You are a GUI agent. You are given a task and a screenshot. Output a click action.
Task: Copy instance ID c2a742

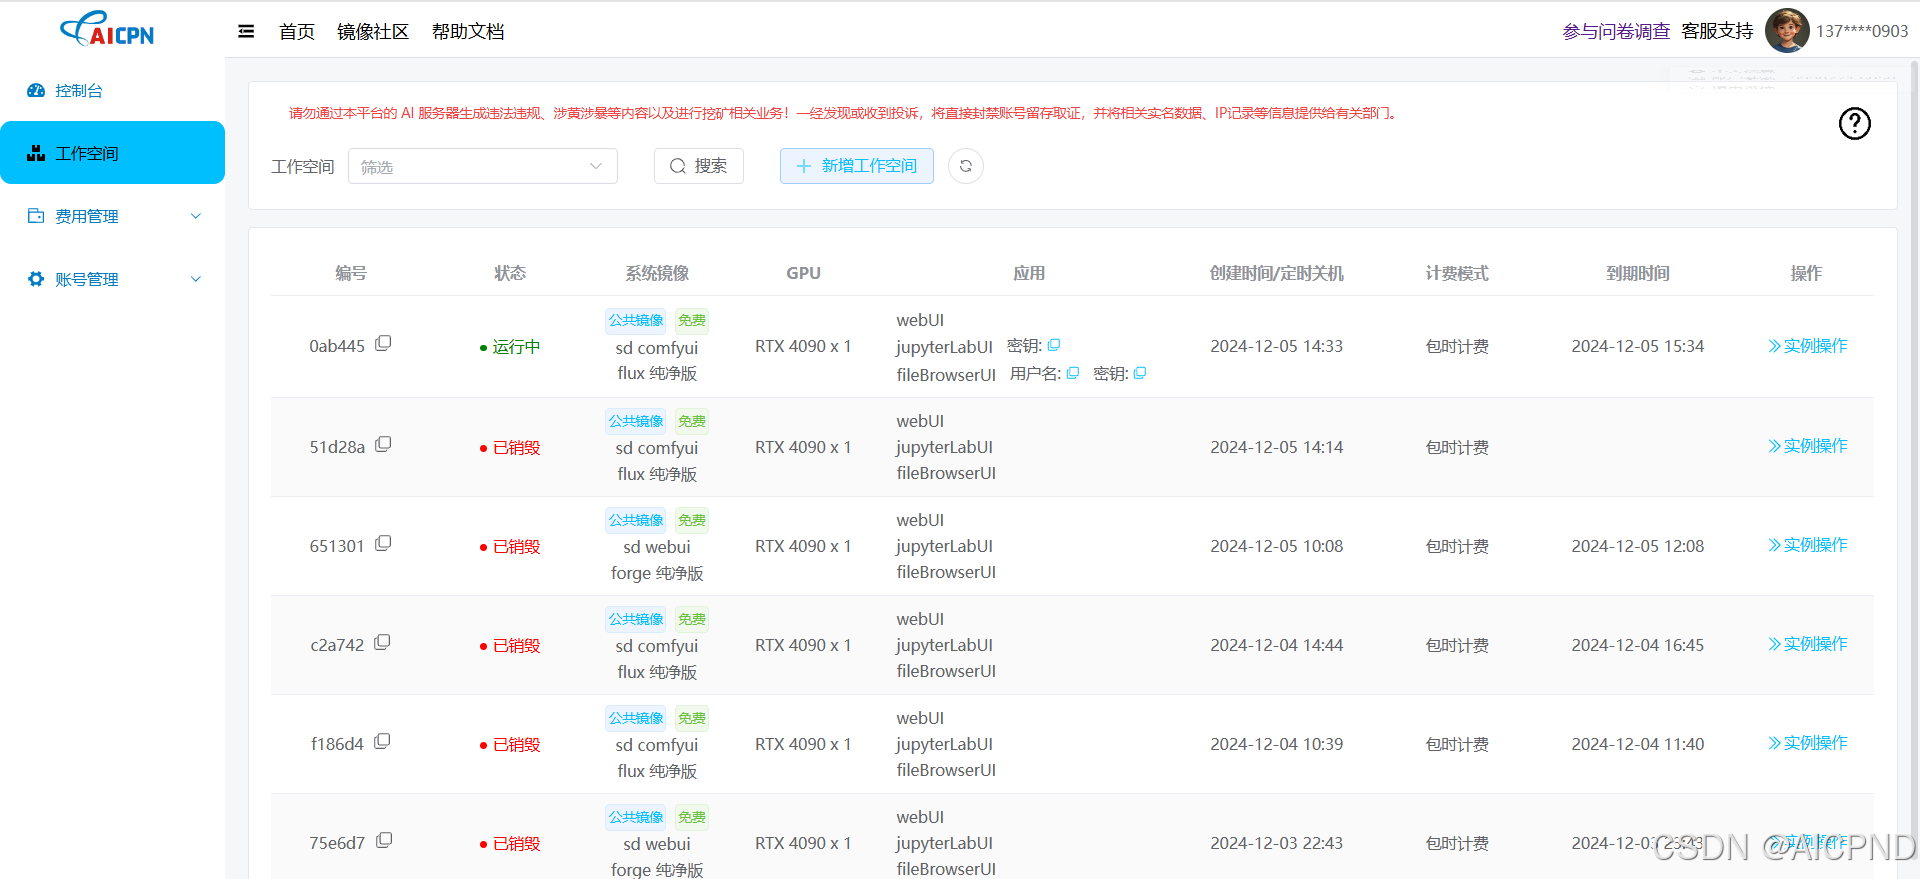coord(382,643)
